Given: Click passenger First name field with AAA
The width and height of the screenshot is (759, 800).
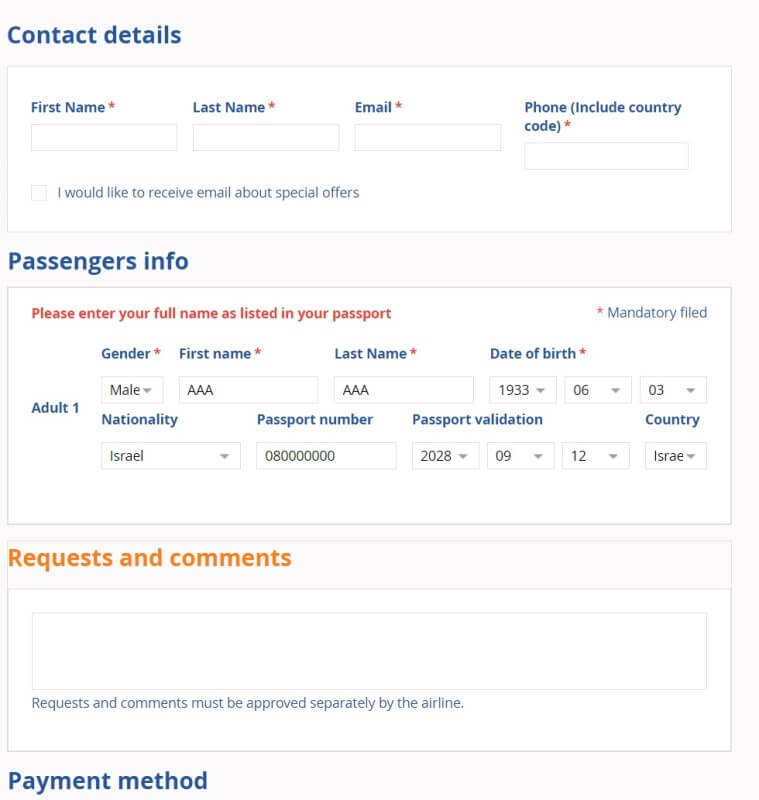Looking at the screenshot, I should (248, 390).
